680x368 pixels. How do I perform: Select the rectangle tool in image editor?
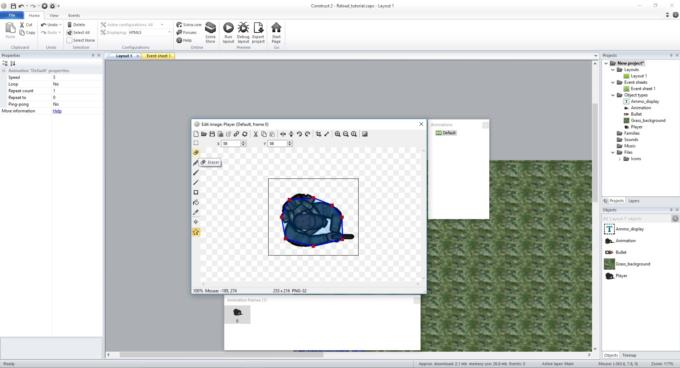tap(196, 192)
